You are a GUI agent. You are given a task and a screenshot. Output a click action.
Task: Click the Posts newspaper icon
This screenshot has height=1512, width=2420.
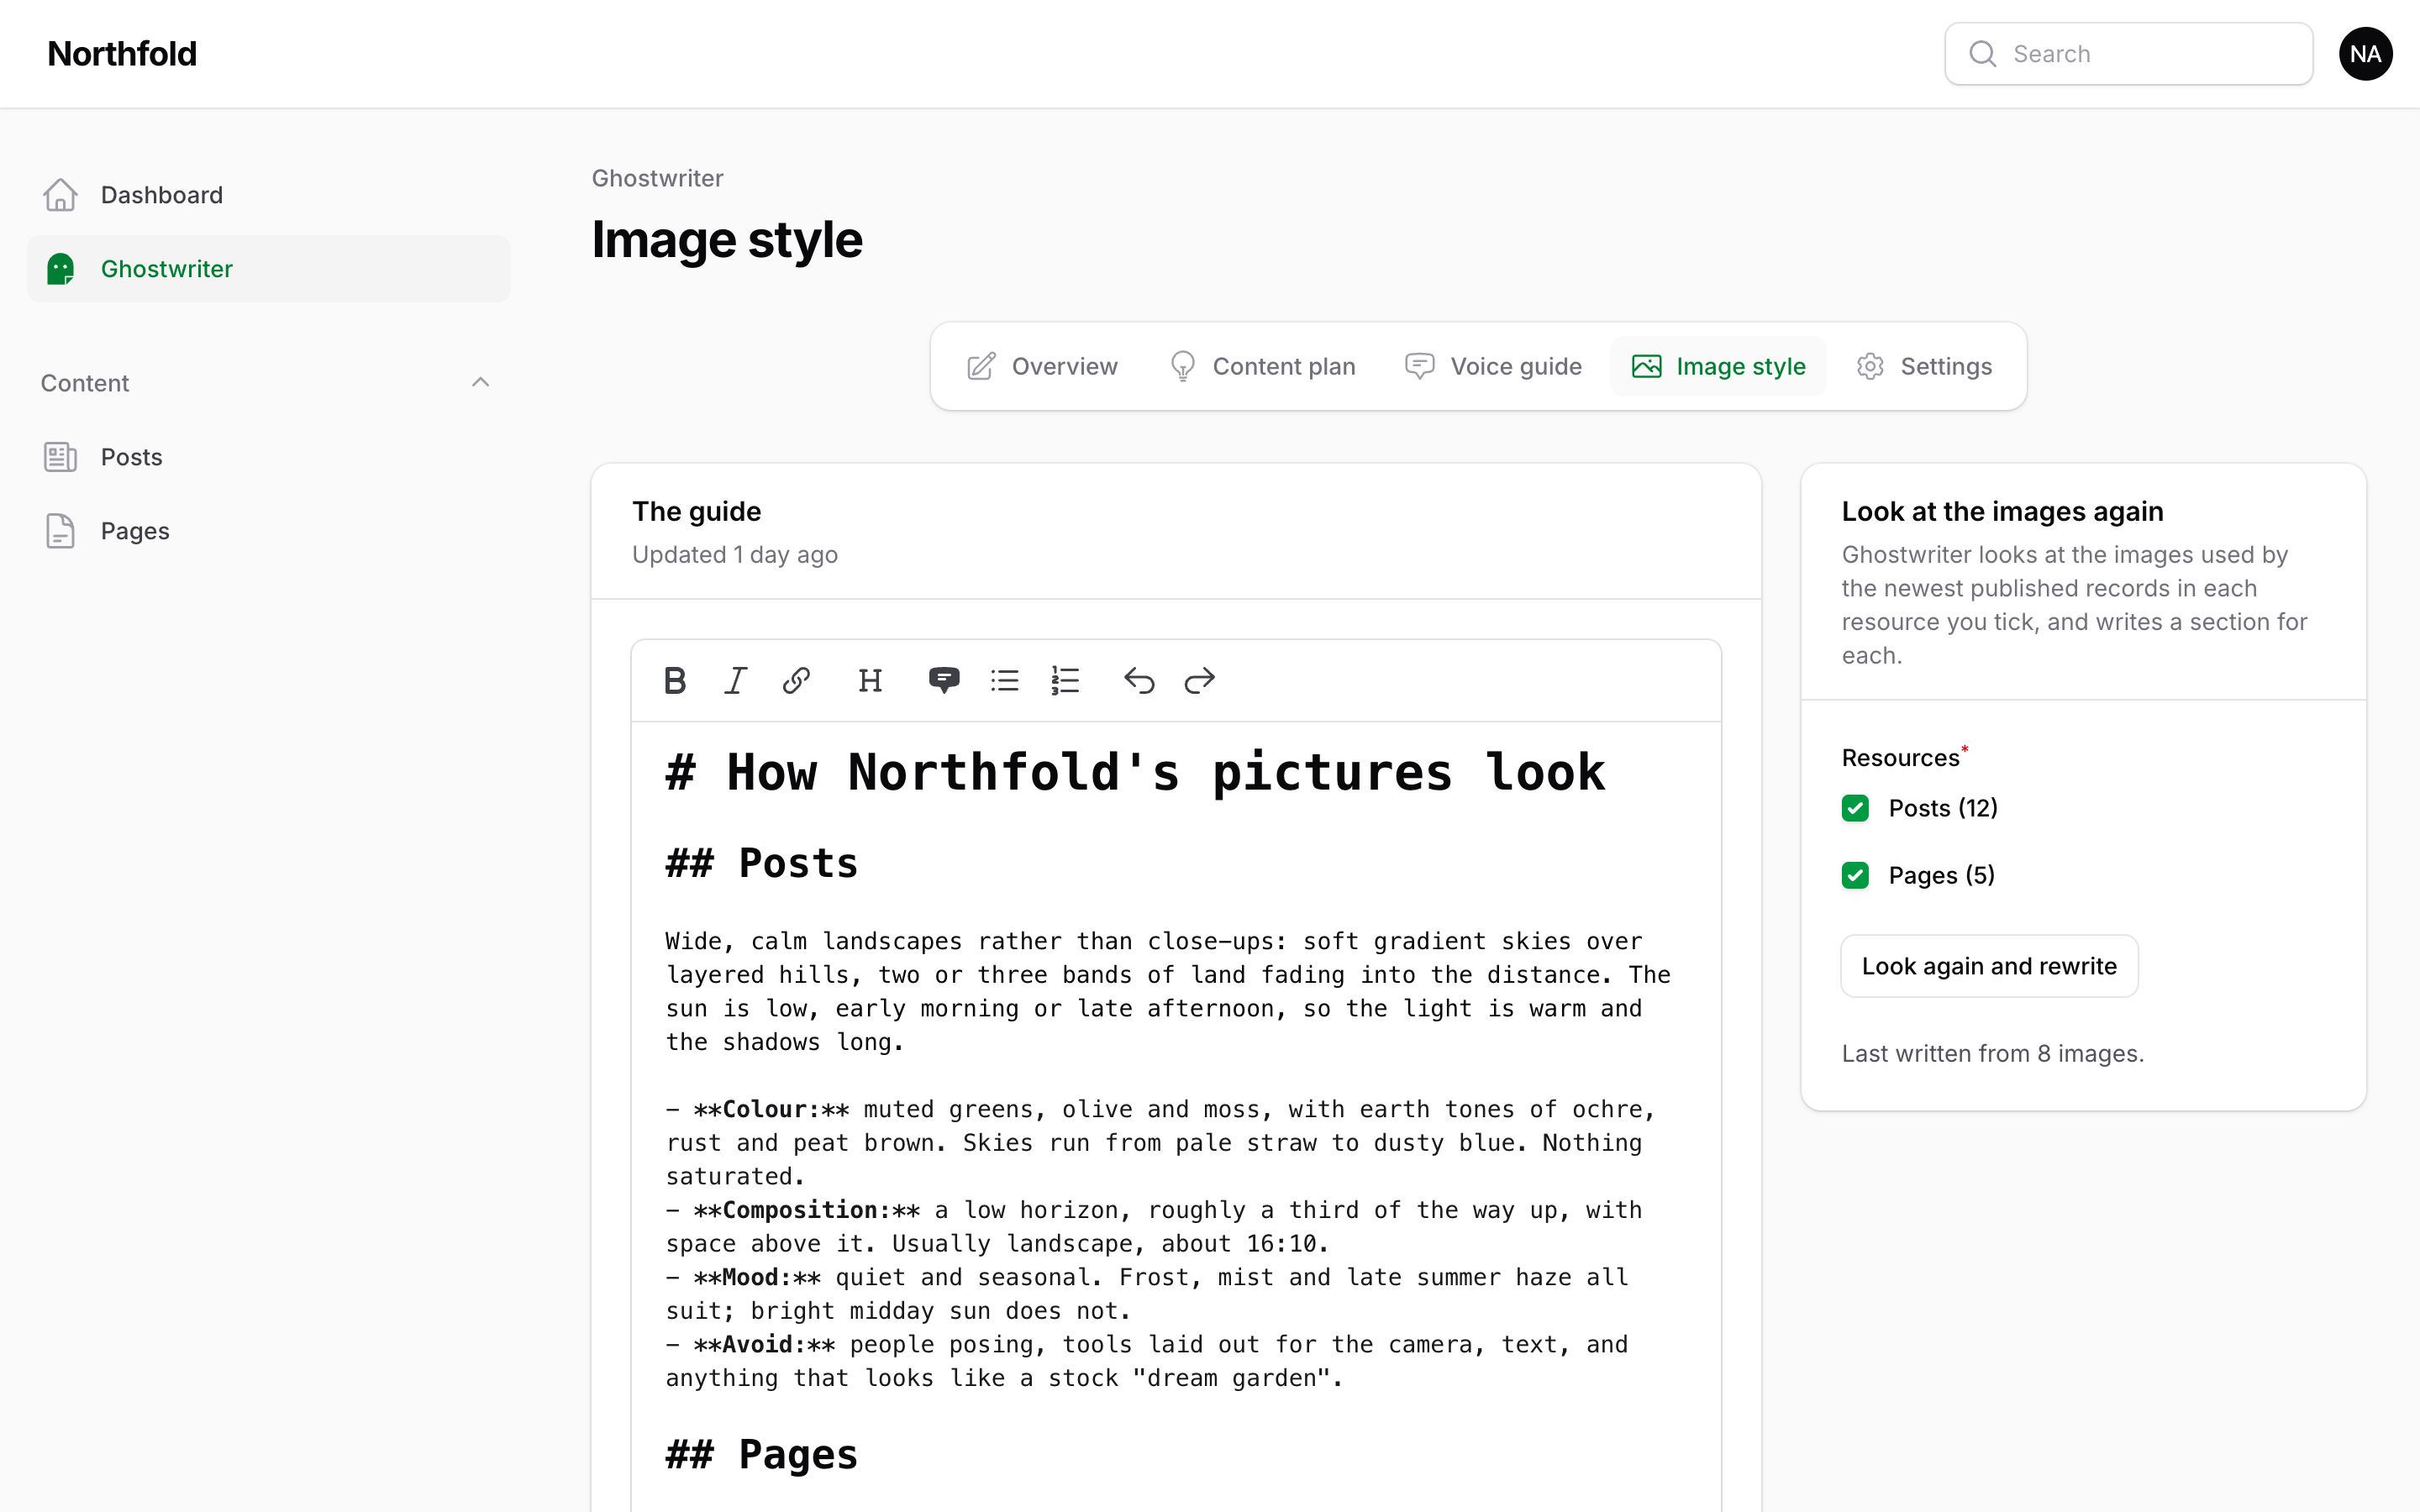click(x=60, y=457)
